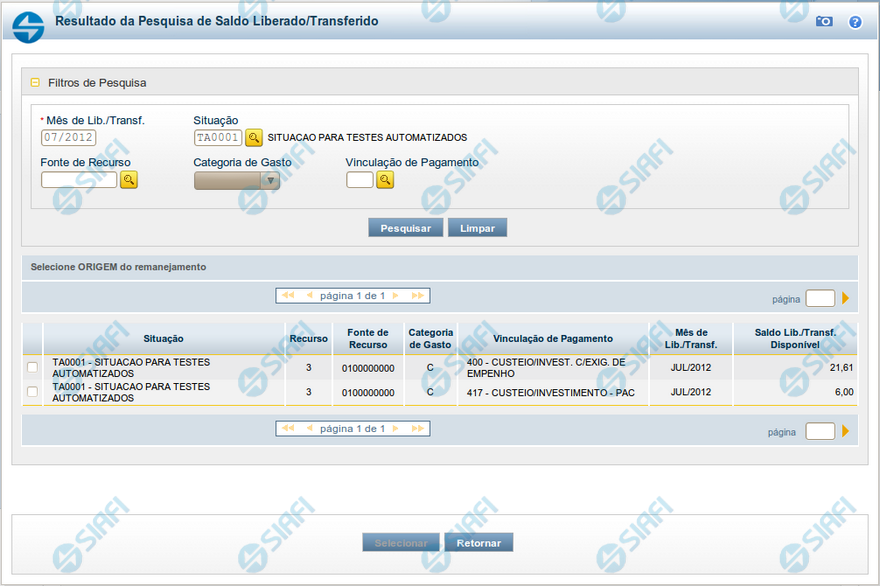Click the top página number field

click(820, 298)
